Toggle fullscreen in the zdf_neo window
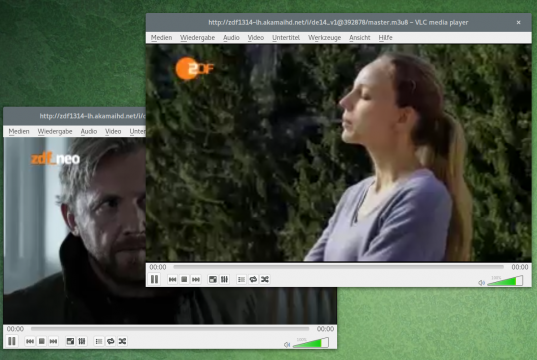The width and height of the screenshot is (537, 360). click(70, 341)
